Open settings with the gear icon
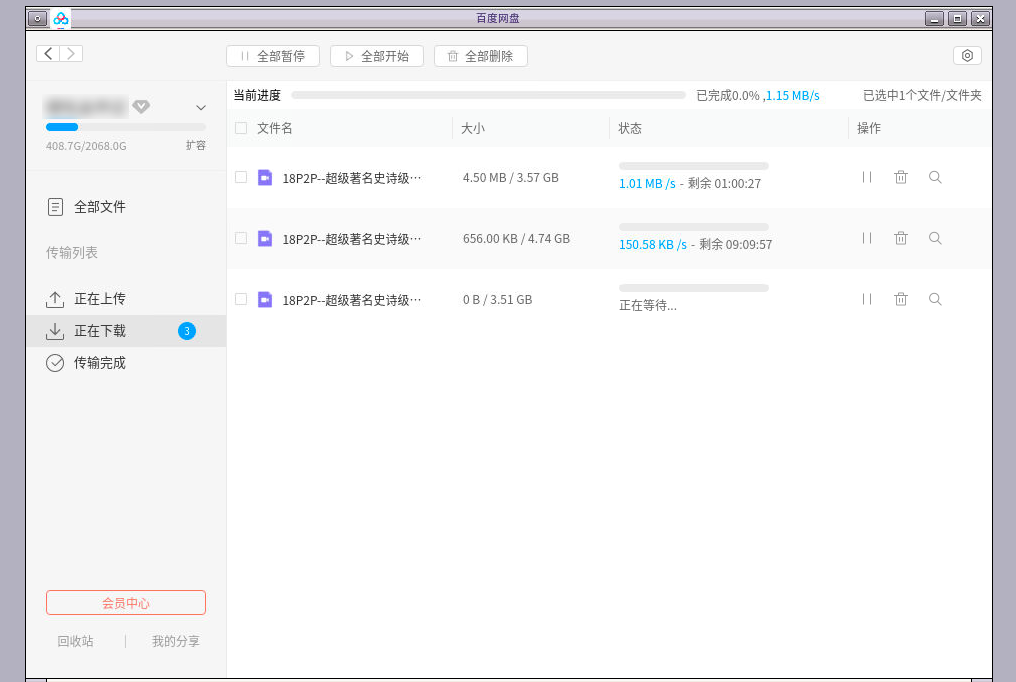Image resolution: width=1016 pixels, height=682 pixels. click(x=967, y=56)
